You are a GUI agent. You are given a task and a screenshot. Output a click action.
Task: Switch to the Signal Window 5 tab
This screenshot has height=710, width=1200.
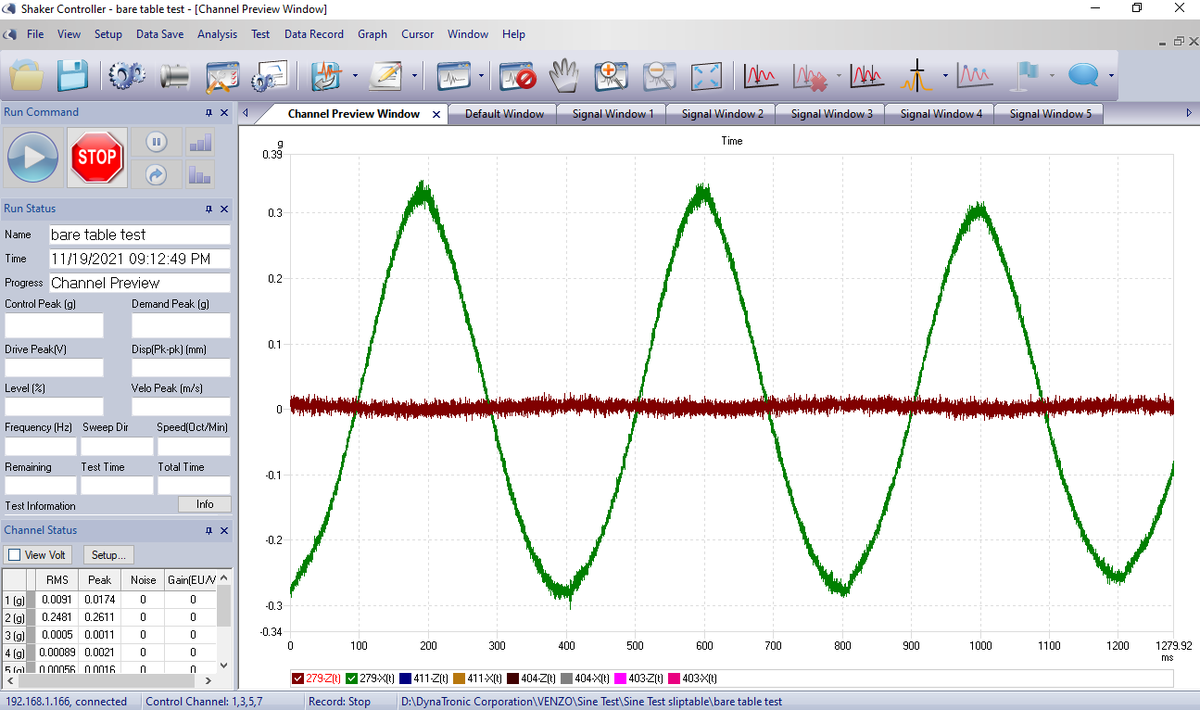click(1051, 114)
